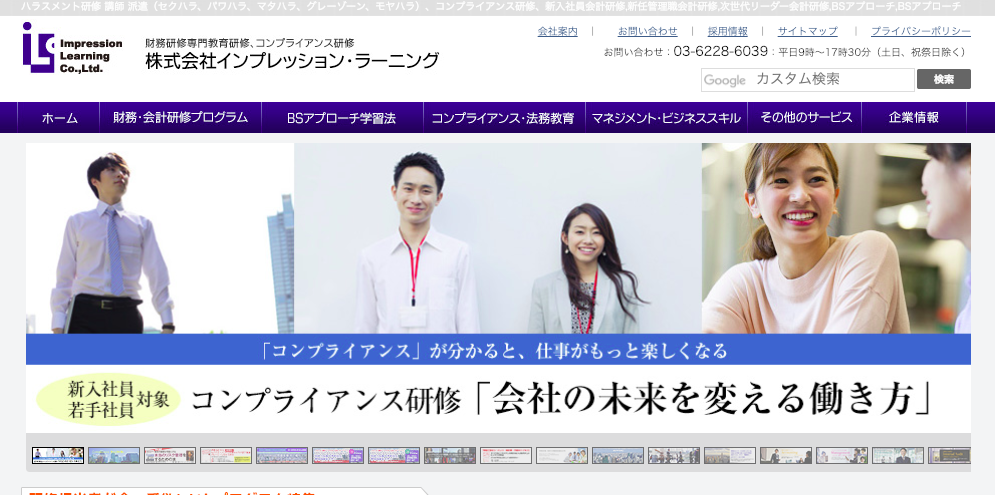Open the お問い合わせ link in header

click(647, 31)
